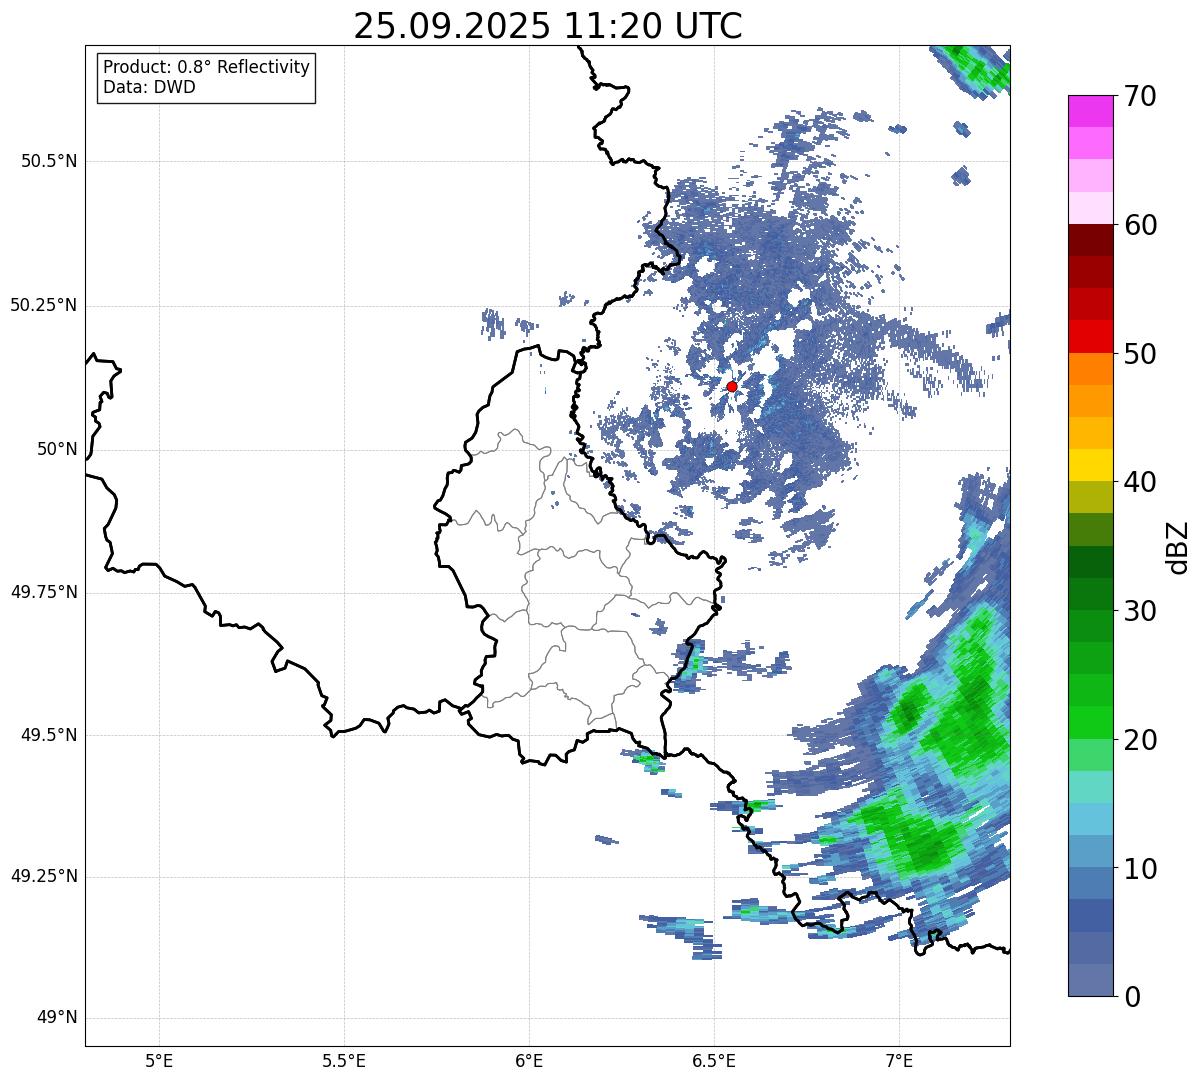Click the colorbar tick label 40
The width and height of the screenshot is (1202, 1081).
[x=1141, y=482]
